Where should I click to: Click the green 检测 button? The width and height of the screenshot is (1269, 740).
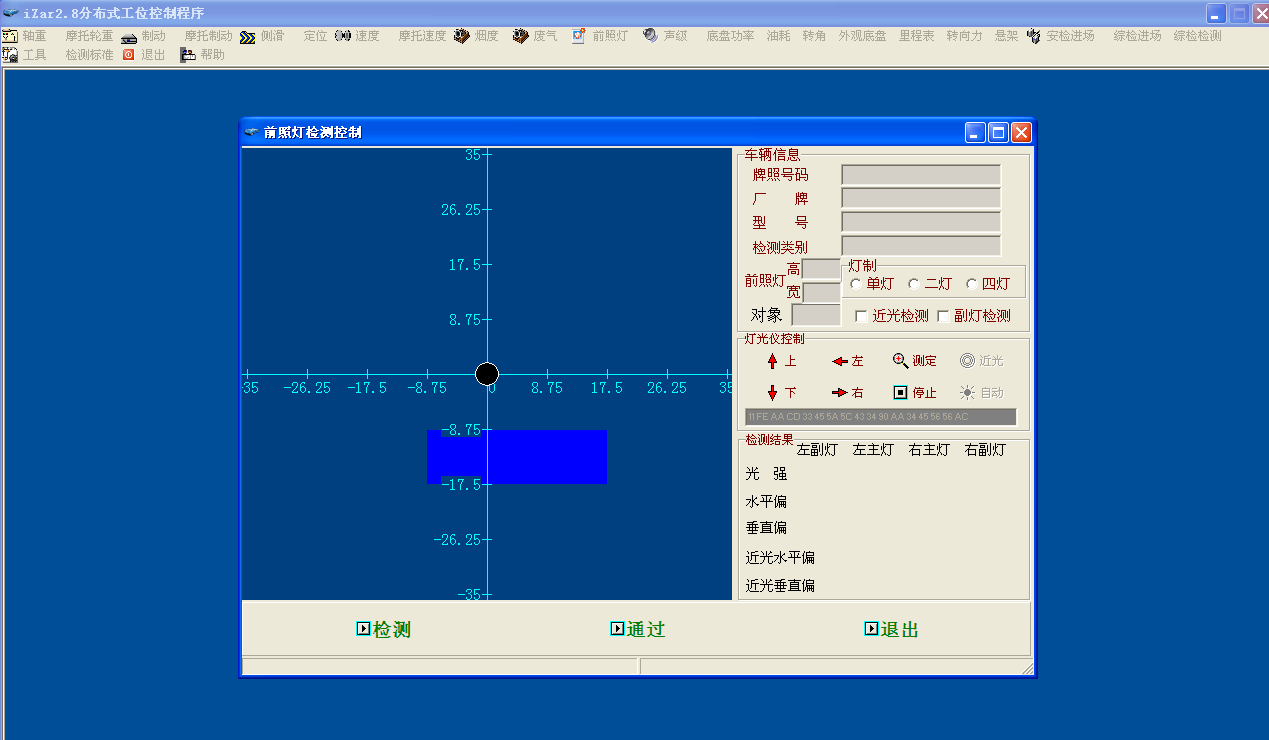point(385,629)
